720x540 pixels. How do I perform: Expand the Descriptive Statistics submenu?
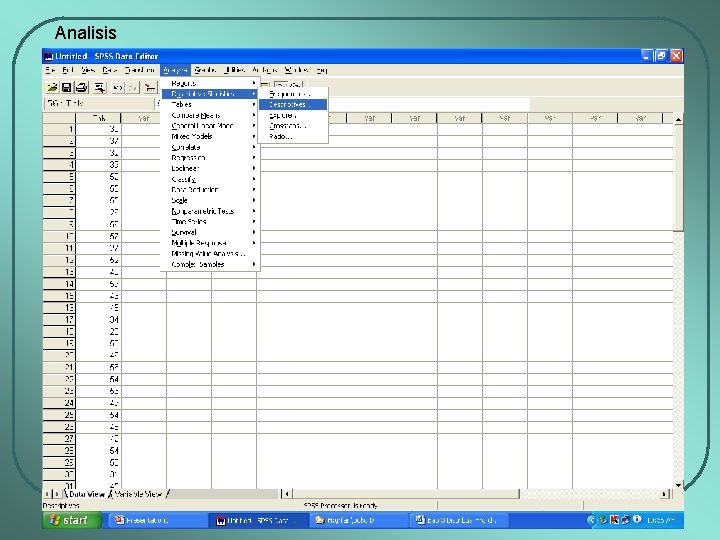coord(210,94)
